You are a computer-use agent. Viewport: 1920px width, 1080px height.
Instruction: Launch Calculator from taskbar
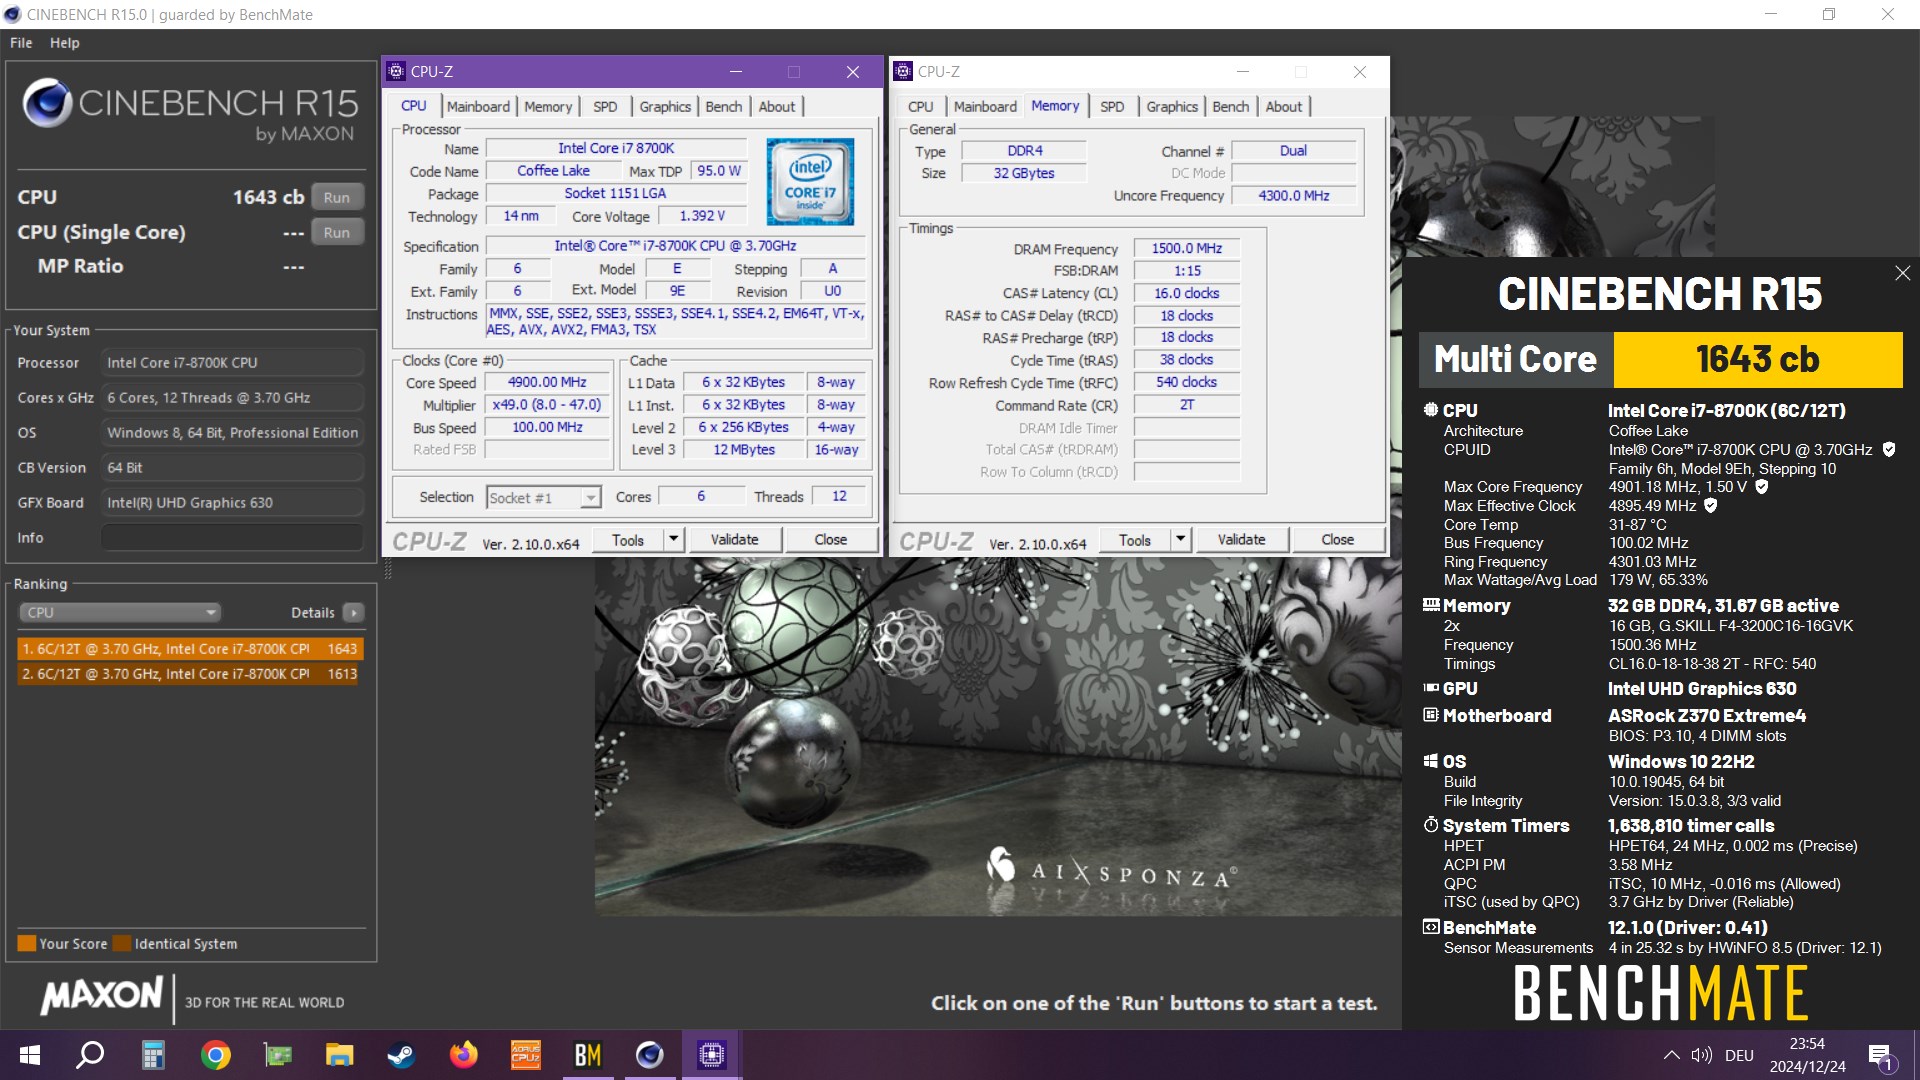153,1055
